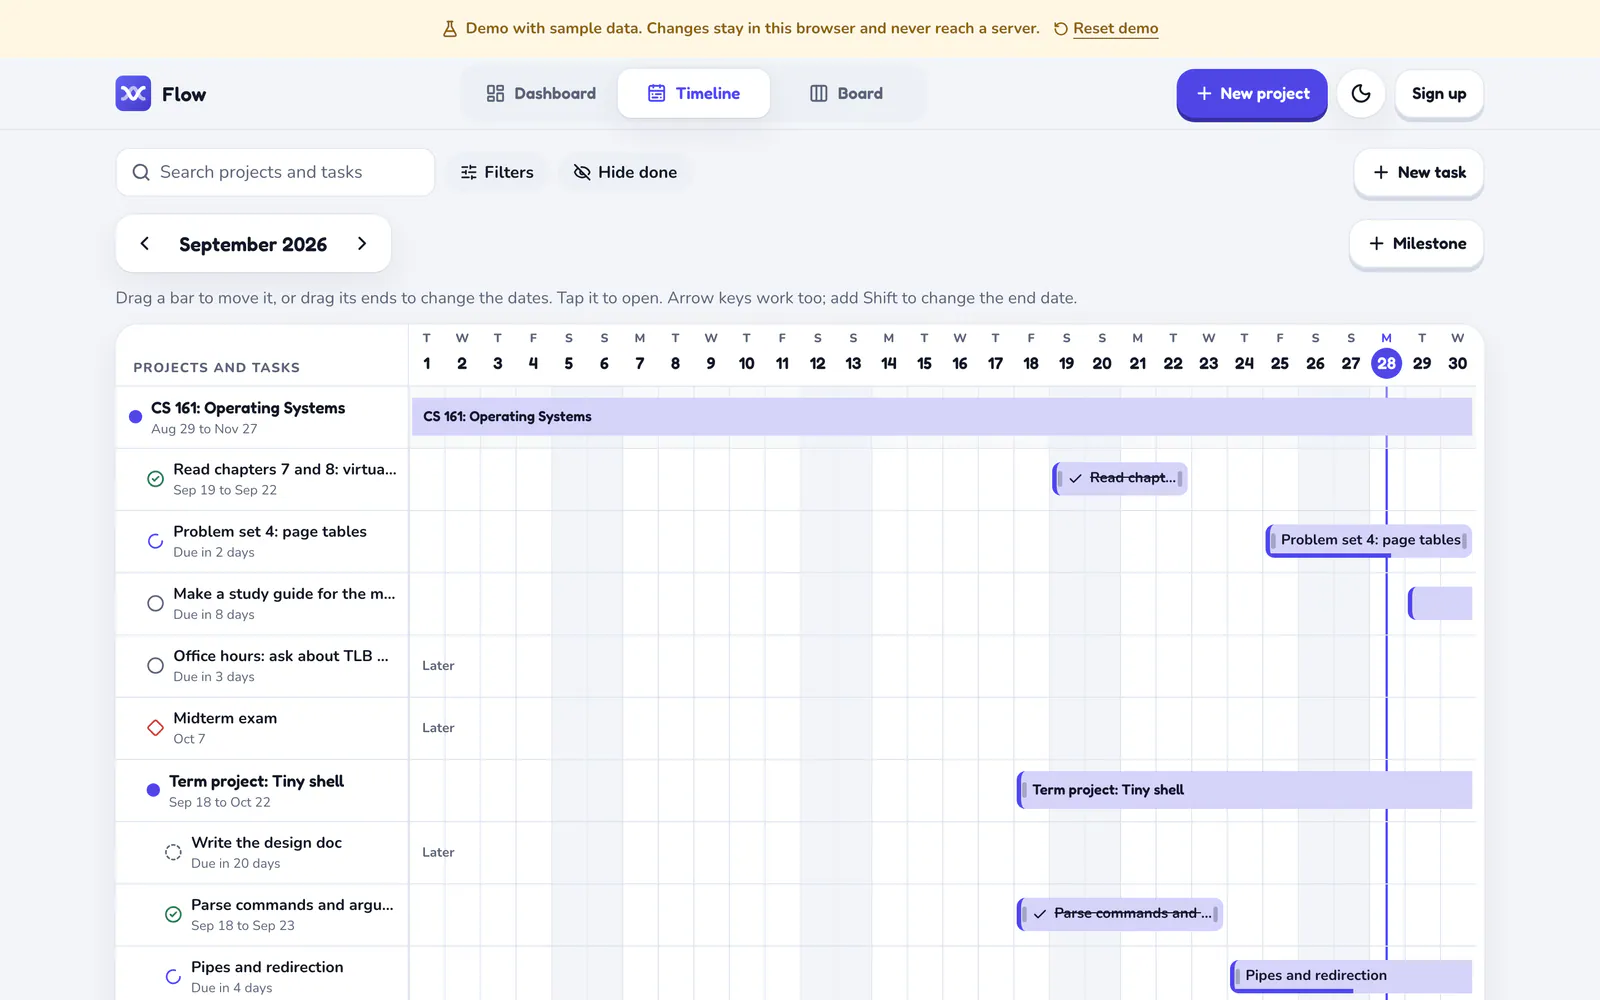This screenshot has height=1000, width=1600.
Task: Click the Sign up button
Action: pyautogui.click(x=1439, y=94)
